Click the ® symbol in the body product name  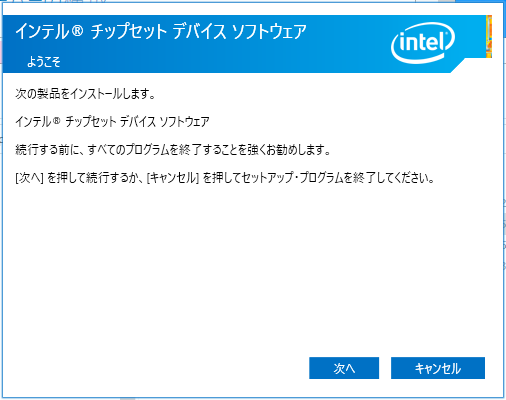56,120
